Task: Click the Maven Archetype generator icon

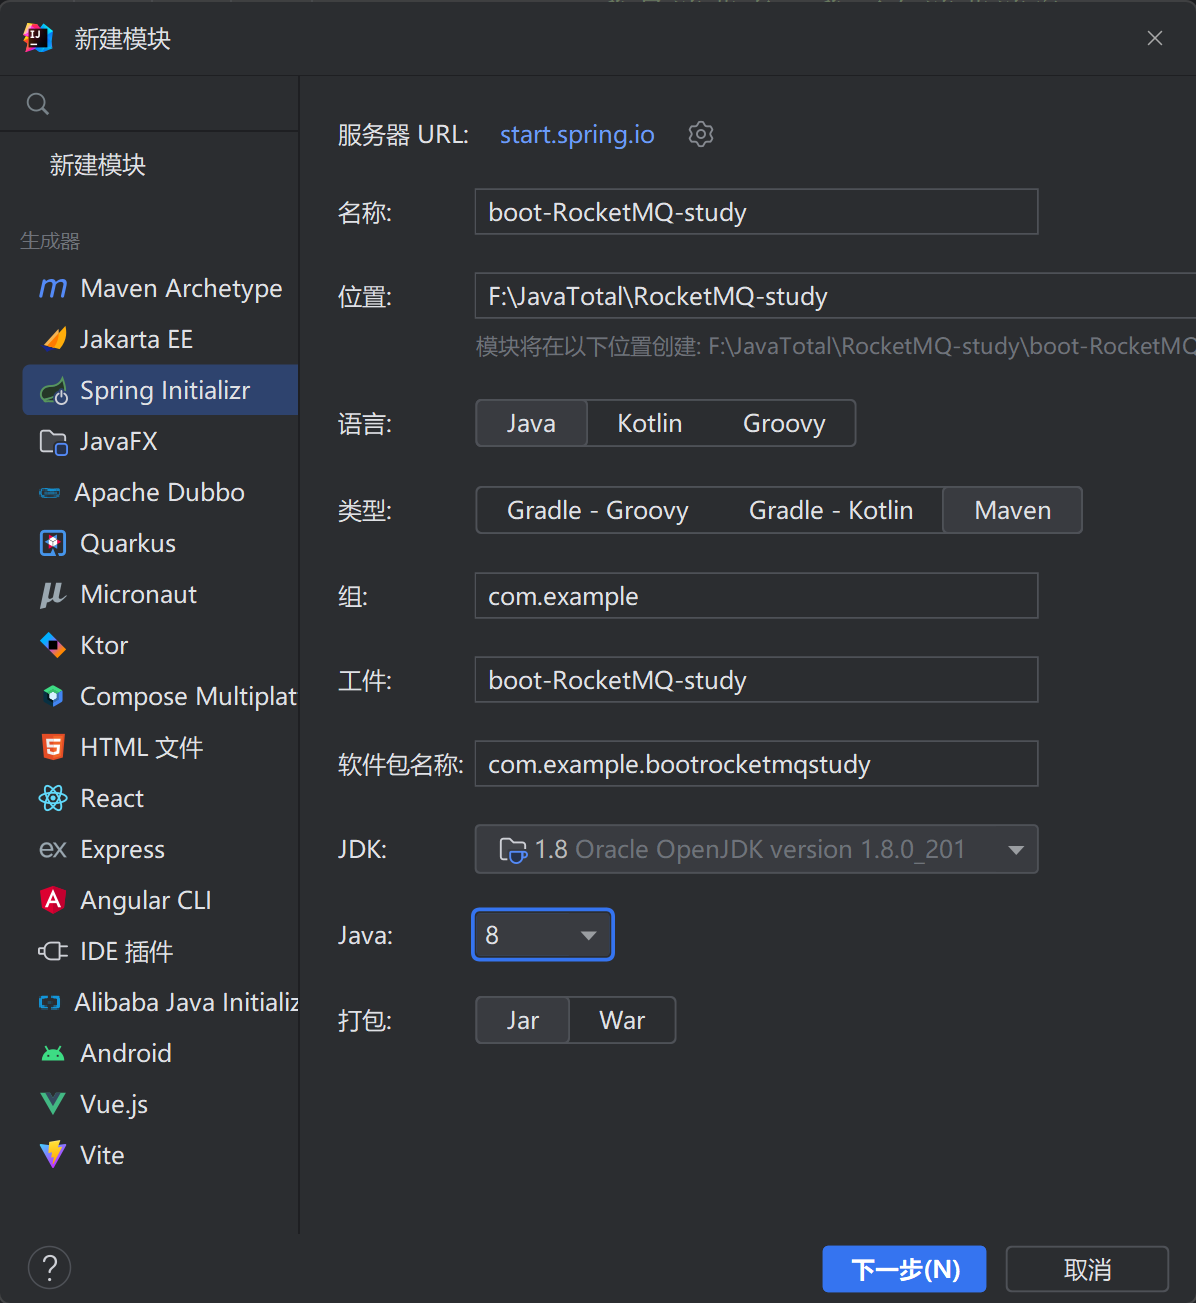Action: (x=53, y=289)
